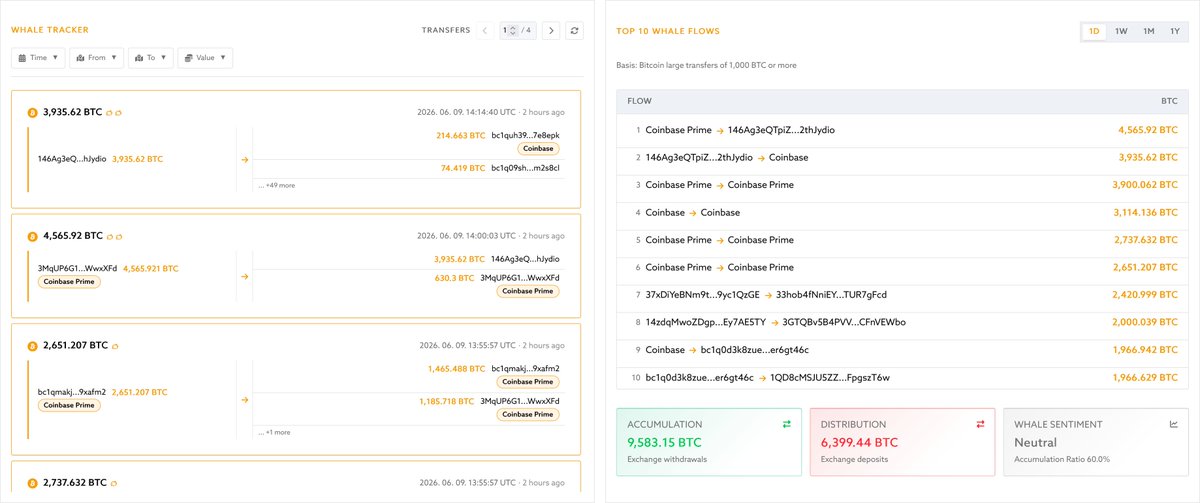This screenshot has width=1200, height=503.
Task: Go to previous transfers page
Action: tap(485, 31)
